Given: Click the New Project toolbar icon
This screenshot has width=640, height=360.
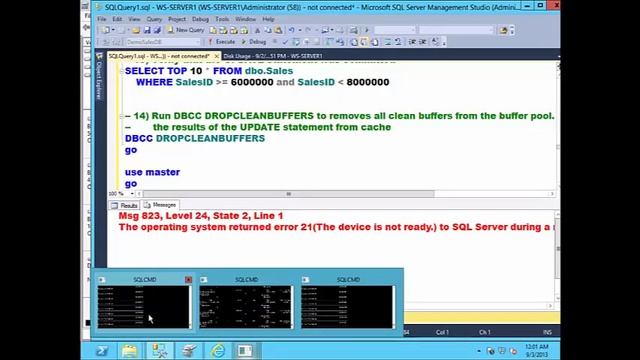Looking at the screenshot, I should pyautogui.click(x=106, y=30).
